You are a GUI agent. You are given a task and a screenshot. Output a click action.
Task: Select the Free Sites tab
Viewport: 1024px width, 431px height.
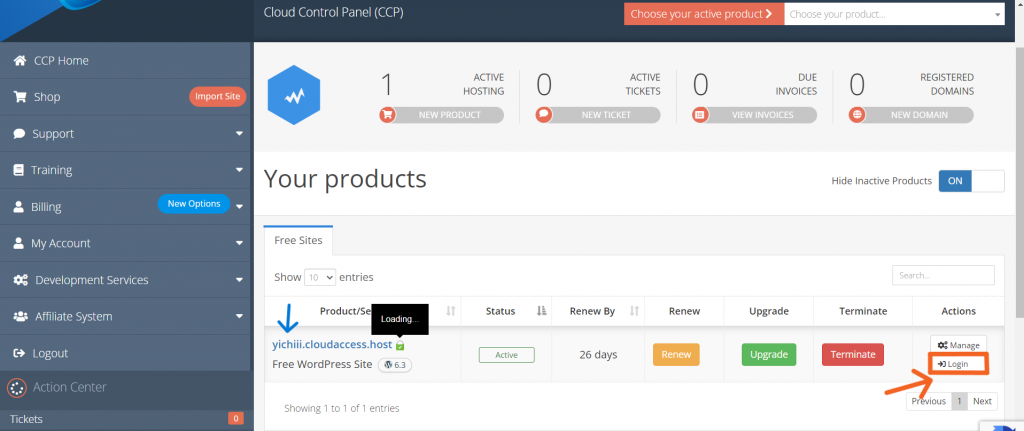click(x=298, y=240)
